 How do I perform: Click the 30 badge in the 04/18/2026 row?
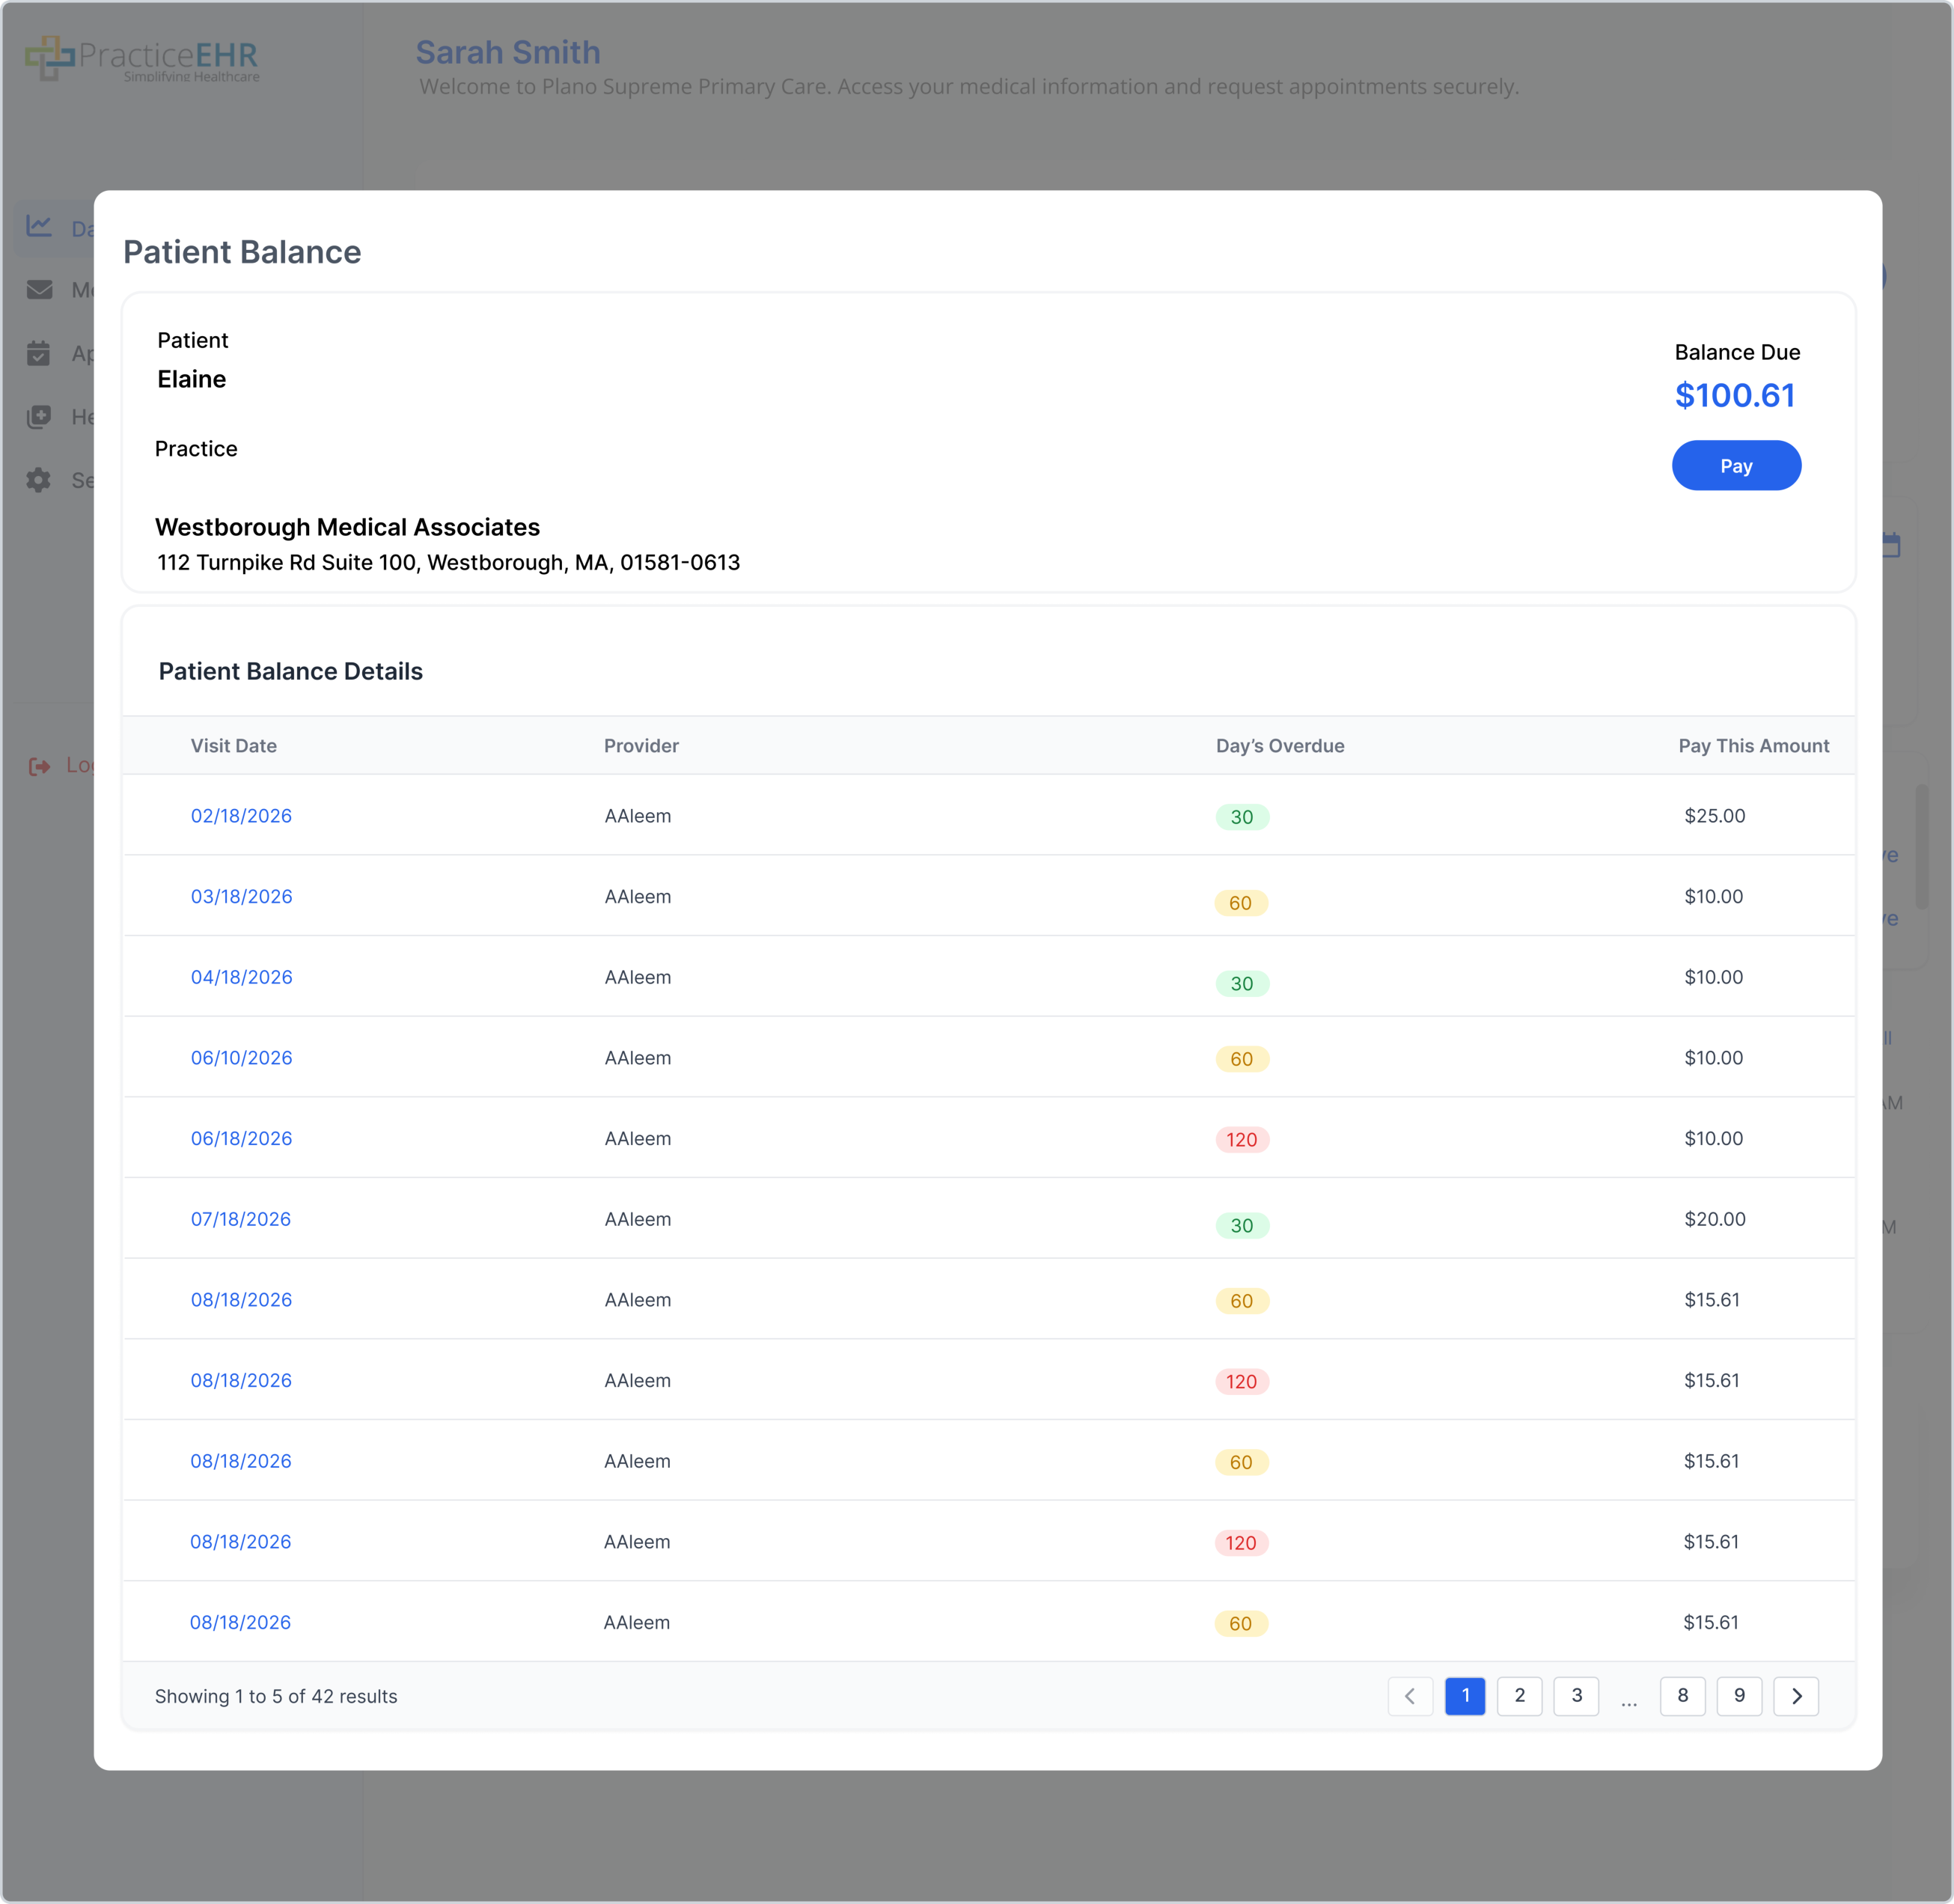1242,984
